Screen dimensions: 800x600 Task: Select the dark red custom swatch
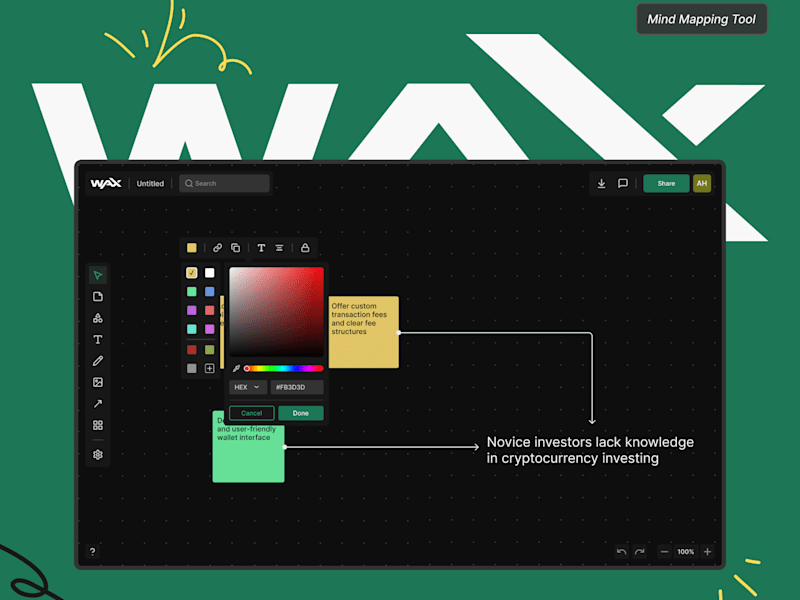click(192, 349)
